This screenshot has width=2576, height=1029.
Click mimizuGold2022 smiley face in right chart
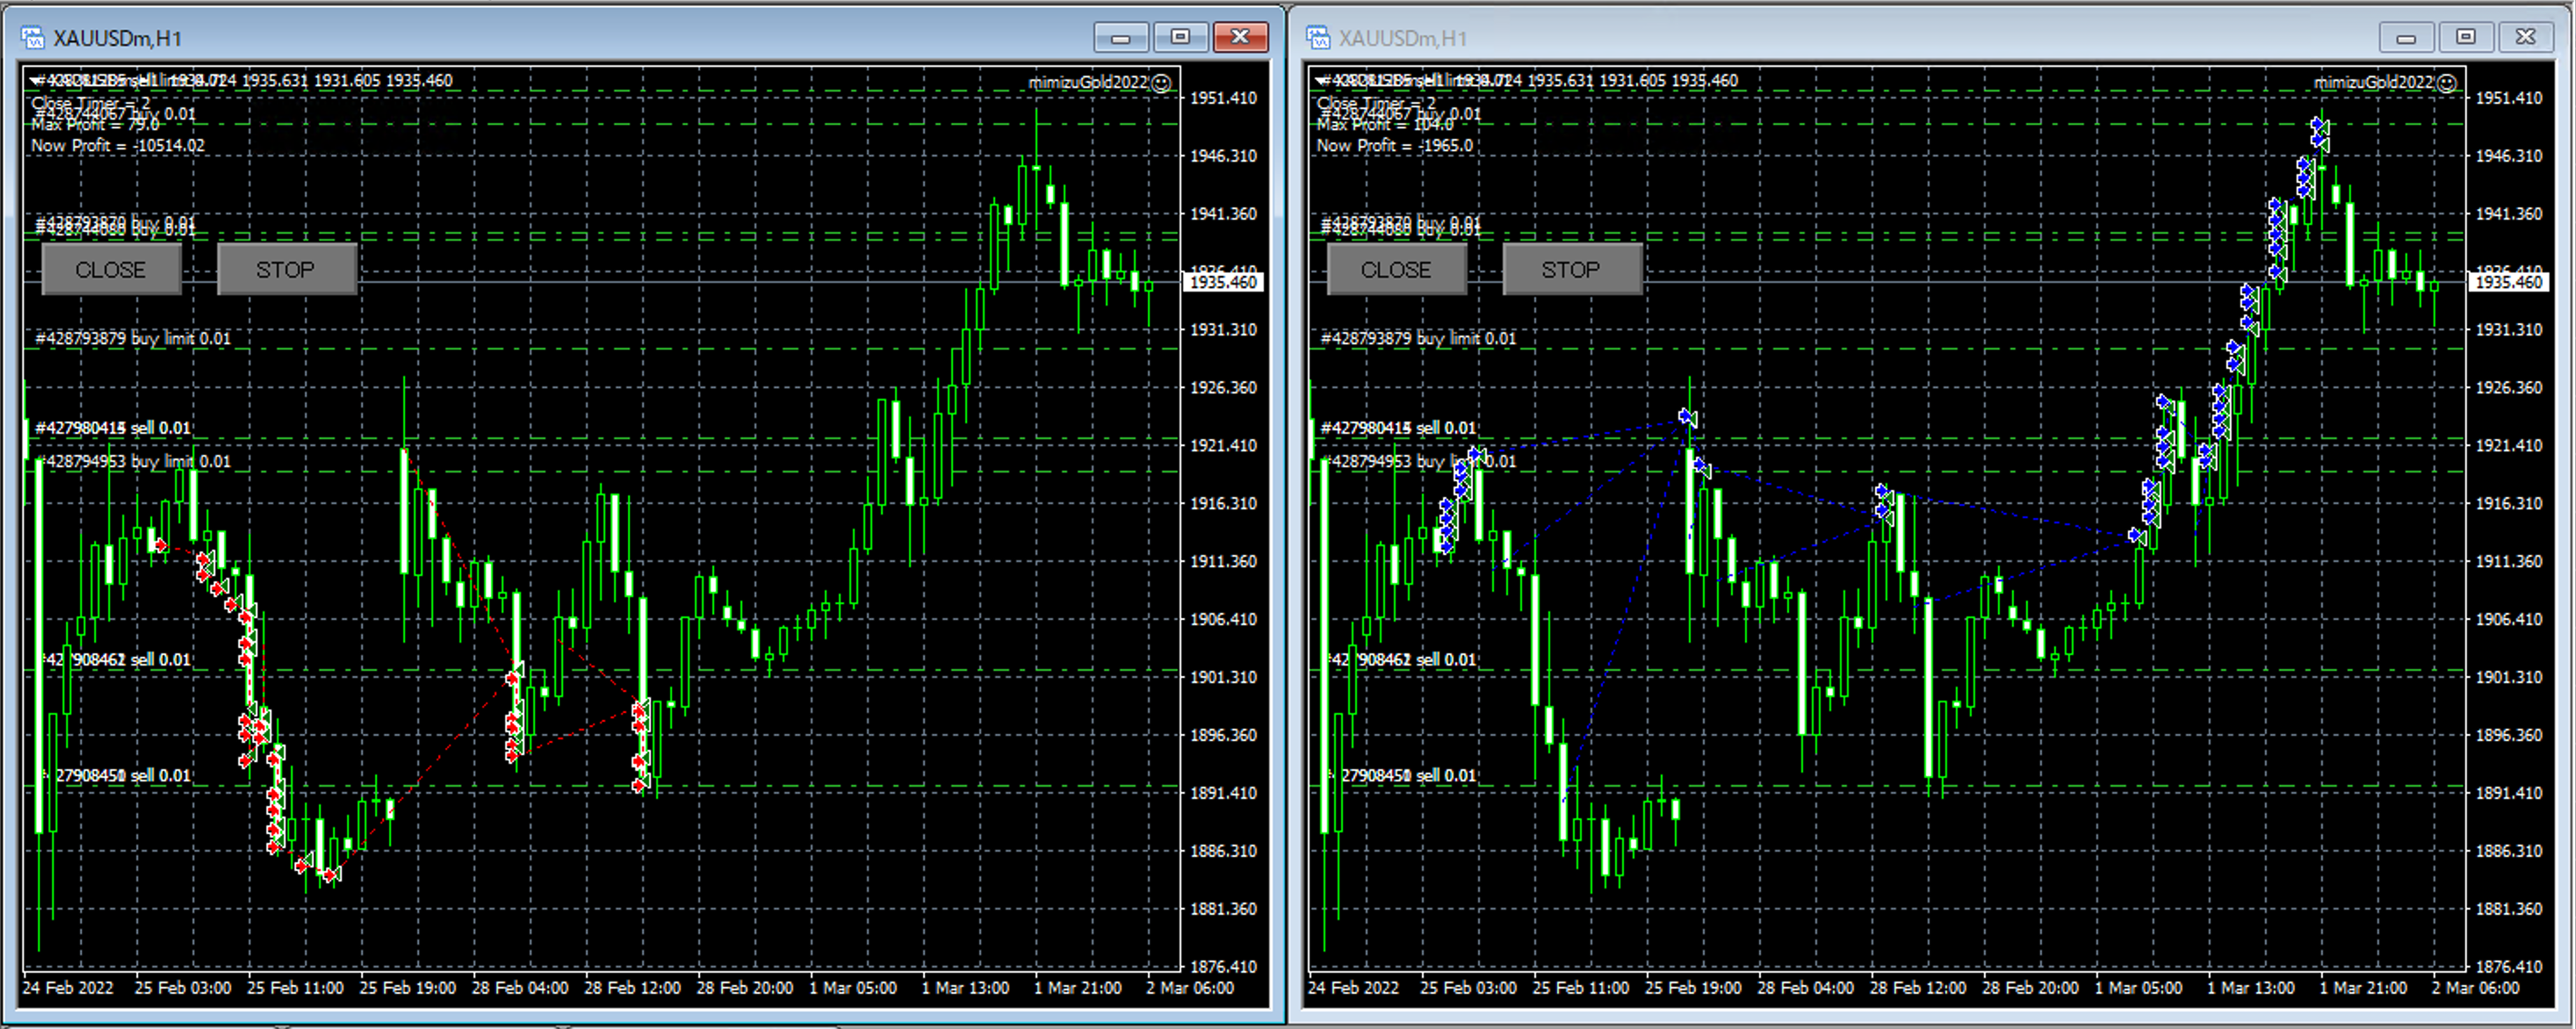coord(2446,83)
